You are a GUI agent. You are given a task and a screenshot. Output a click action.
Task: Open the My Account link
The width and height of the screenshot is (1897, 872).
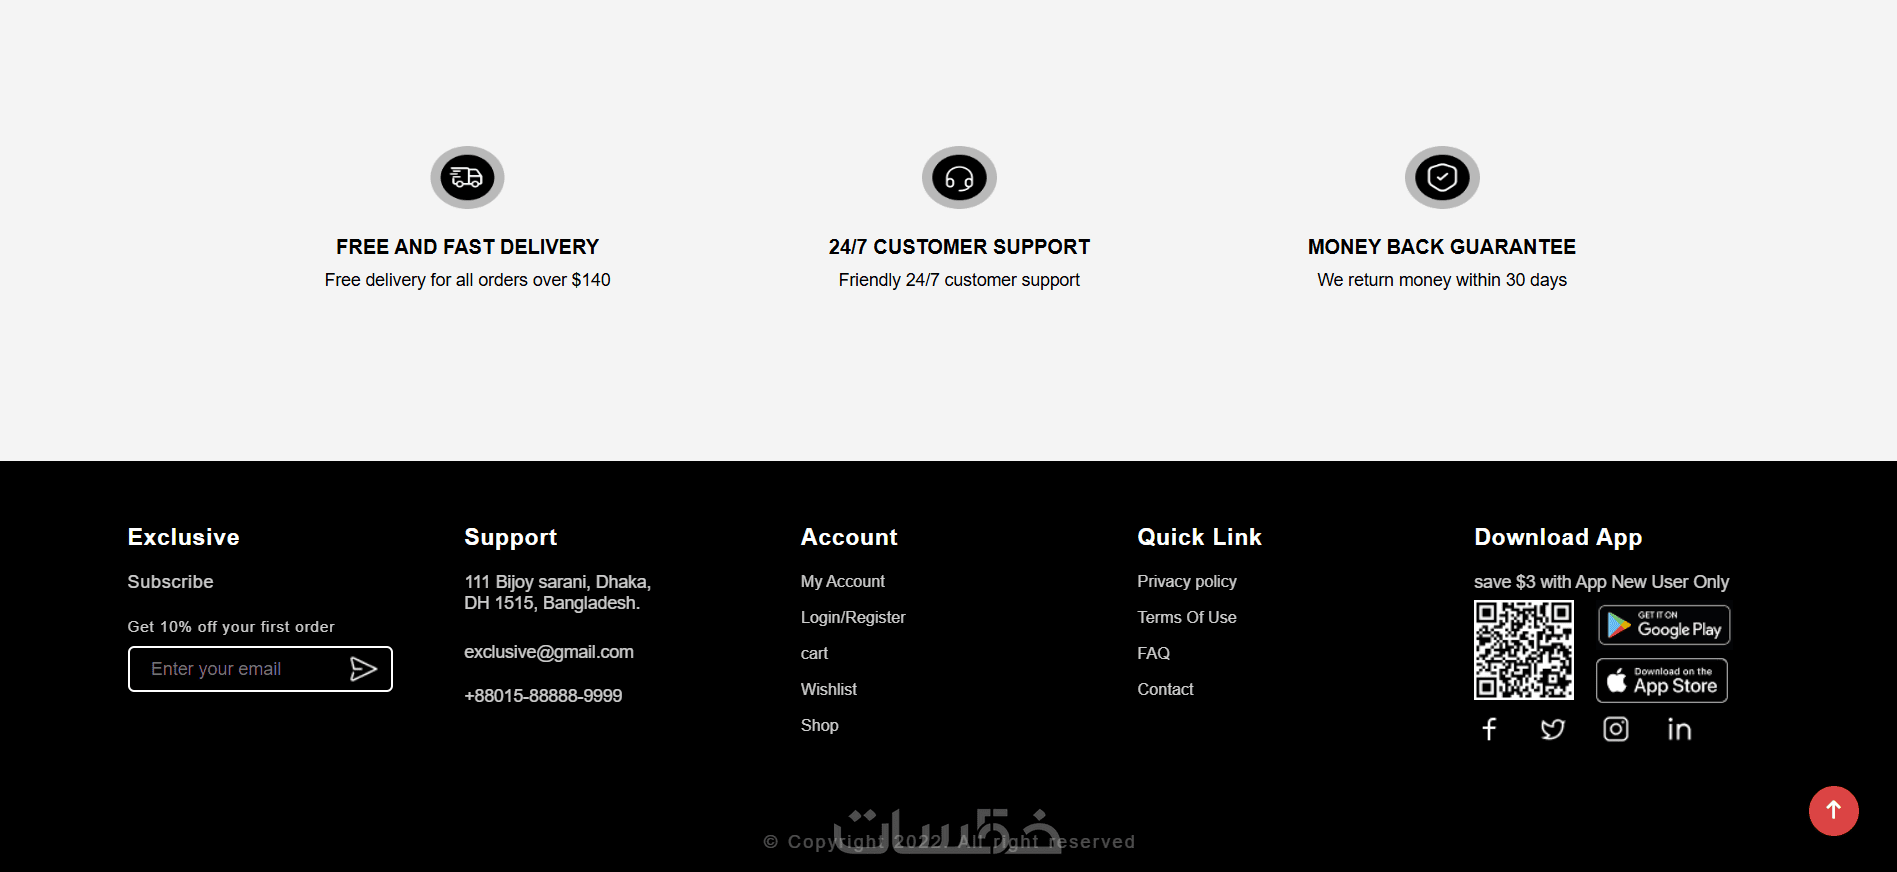click(842, 581)
